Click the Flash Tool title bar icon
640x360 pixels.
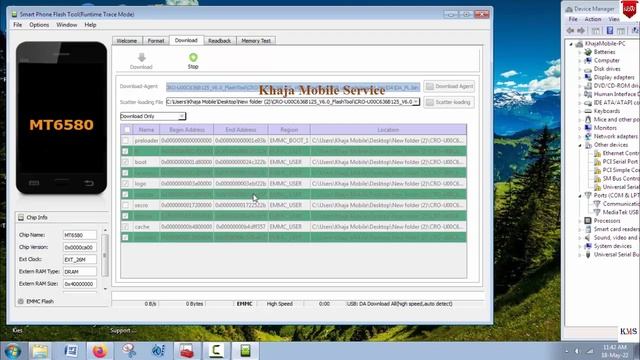point(14,14)
